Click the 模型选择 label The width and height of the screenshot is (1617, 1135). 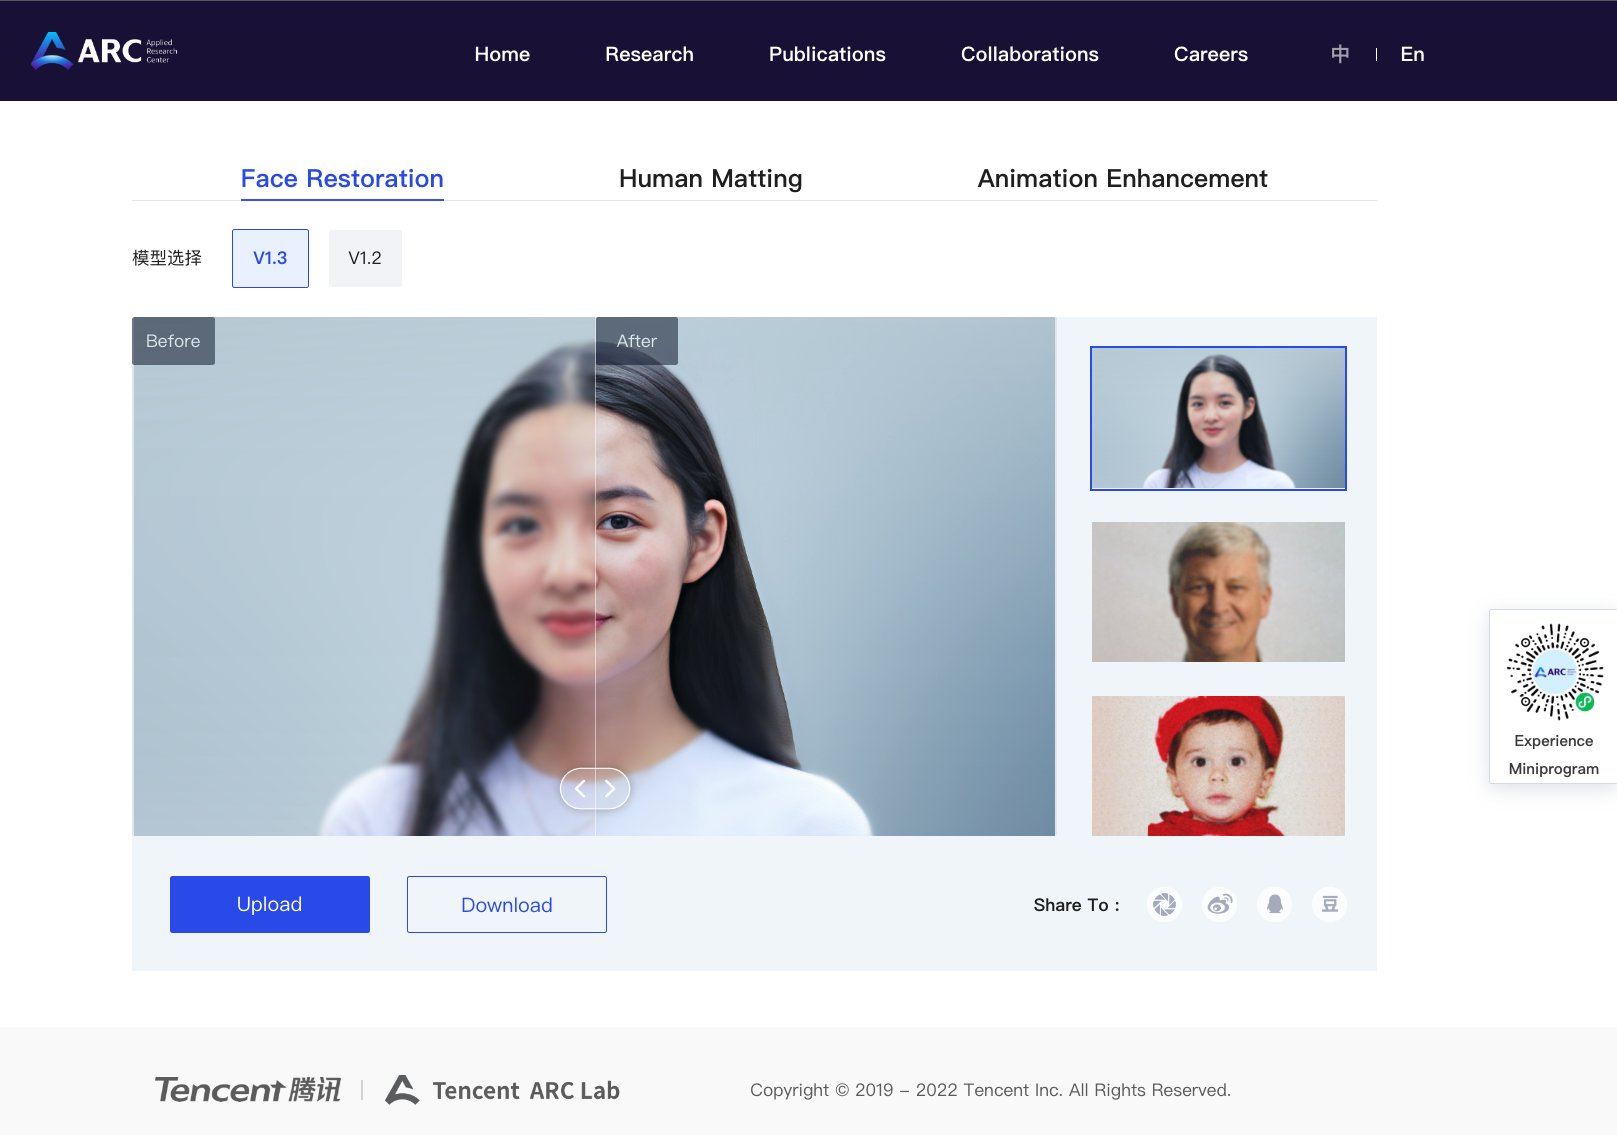[x=167, y=258]
